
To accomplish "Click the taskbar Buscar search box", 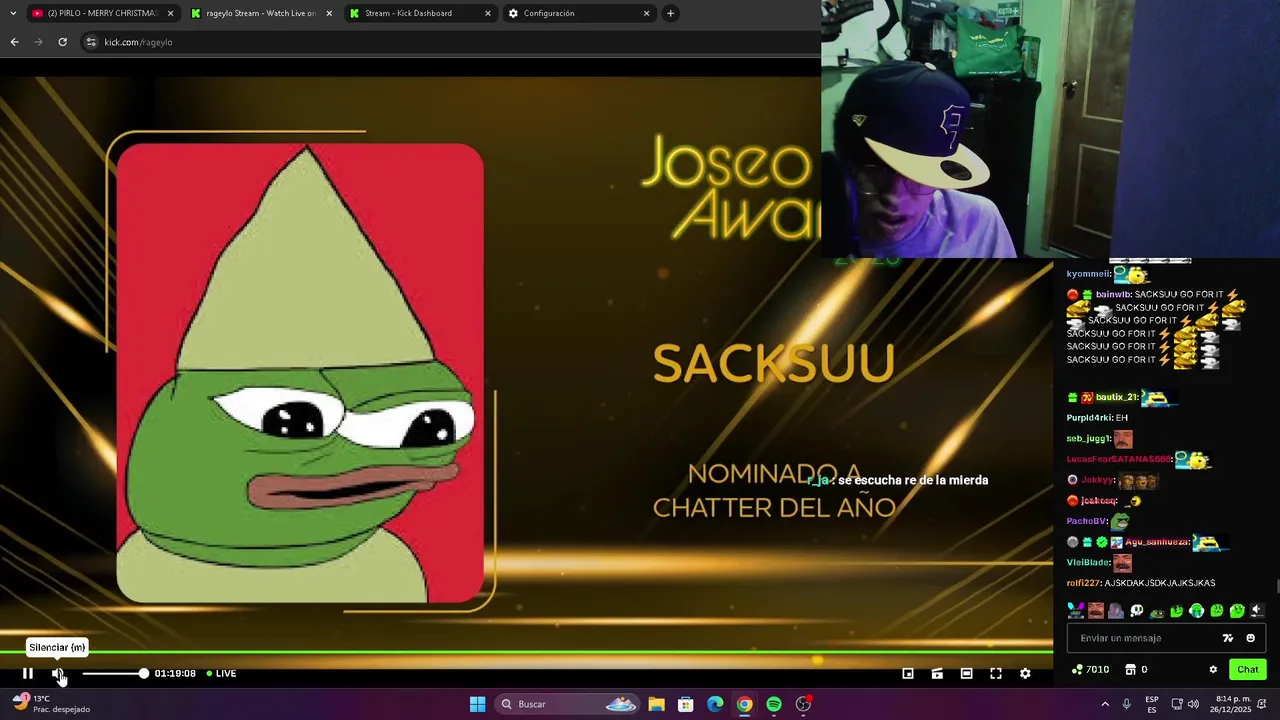I will click(568, 704).
